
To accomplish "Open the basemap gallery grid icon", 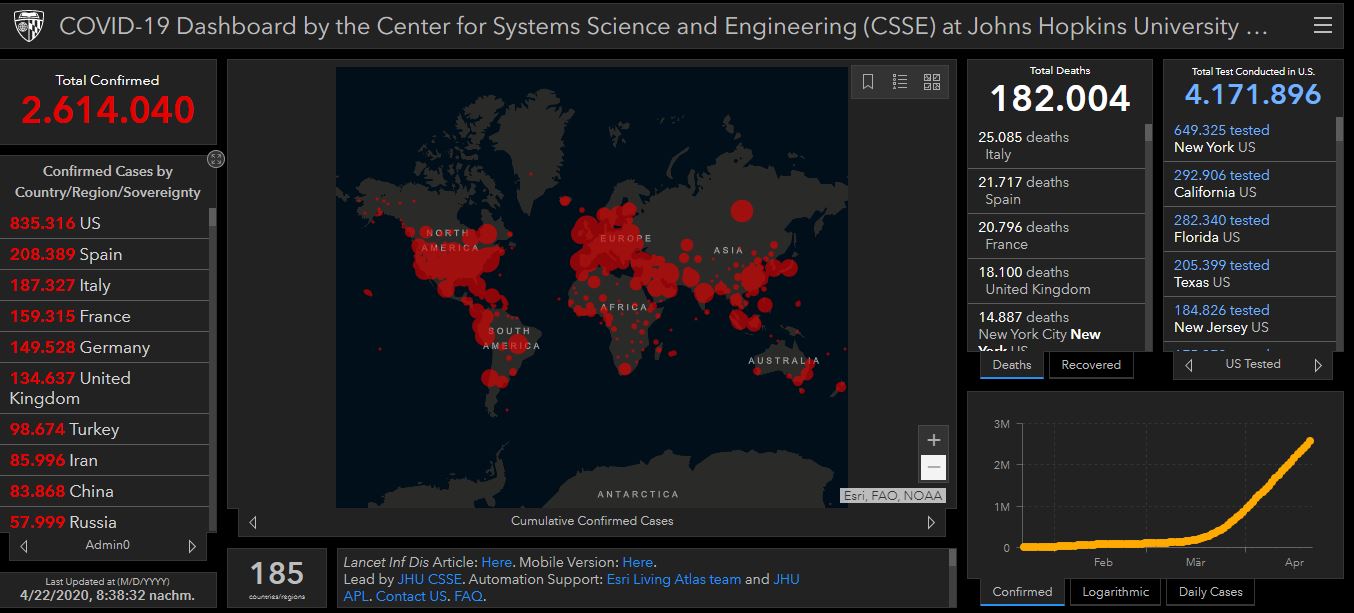I will click(x=931, y=82).
